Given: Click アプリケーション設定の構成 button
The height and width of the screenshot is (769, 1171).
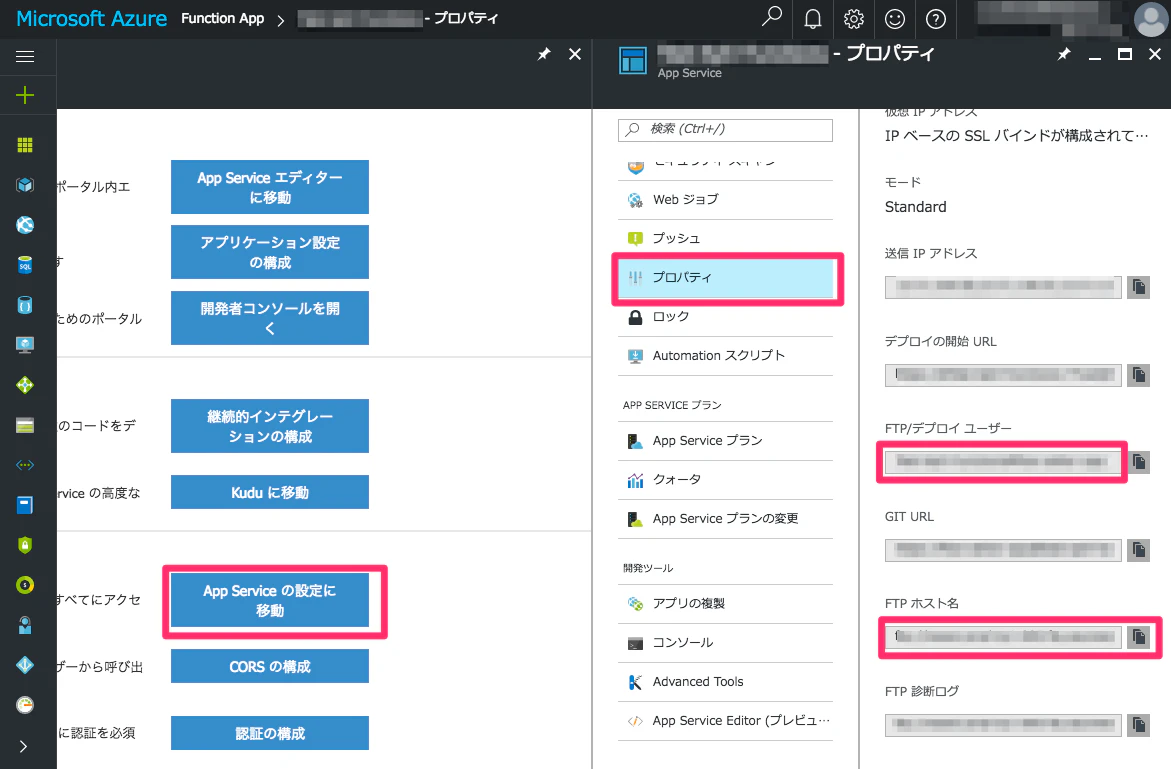Looking at the screenshot, I should click(270, 252).
